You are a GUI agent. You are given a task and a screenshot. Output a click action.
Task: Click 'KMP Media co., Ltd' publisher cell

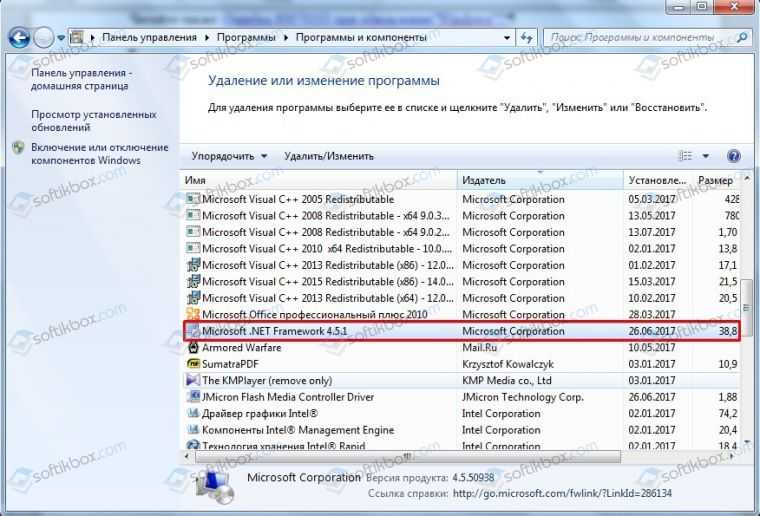(x=507, y=380)
